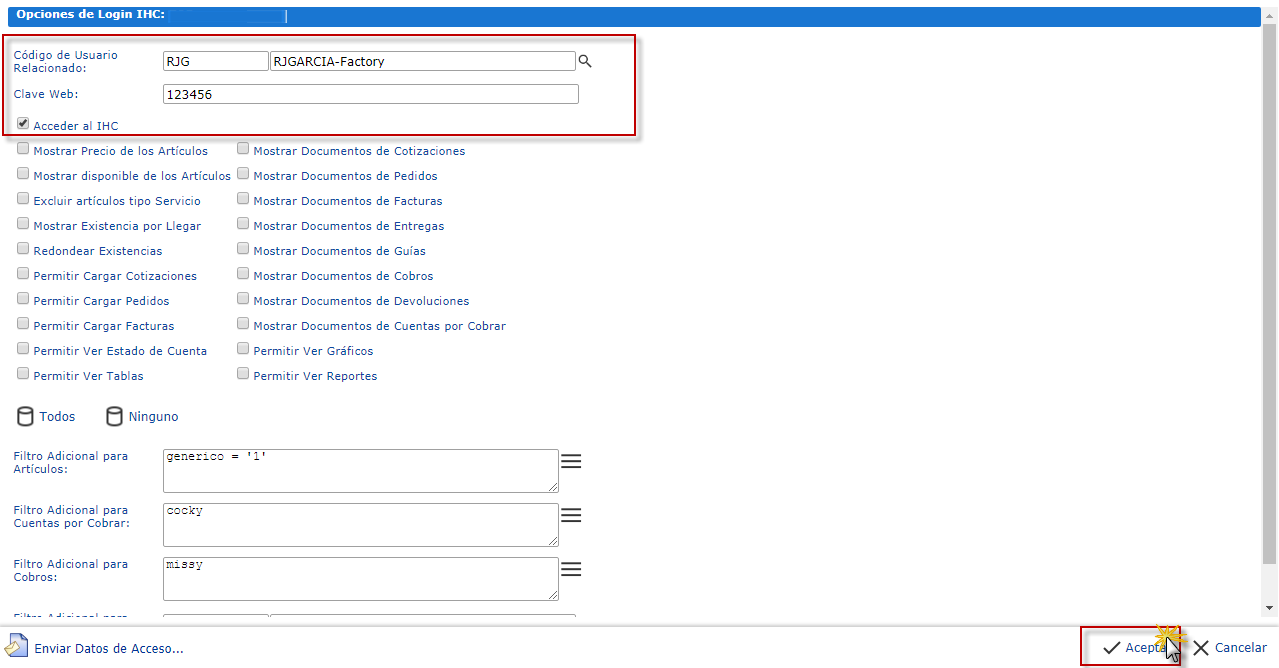Check Mostrar Documentos de Cotizaciones

pos(243,149)
